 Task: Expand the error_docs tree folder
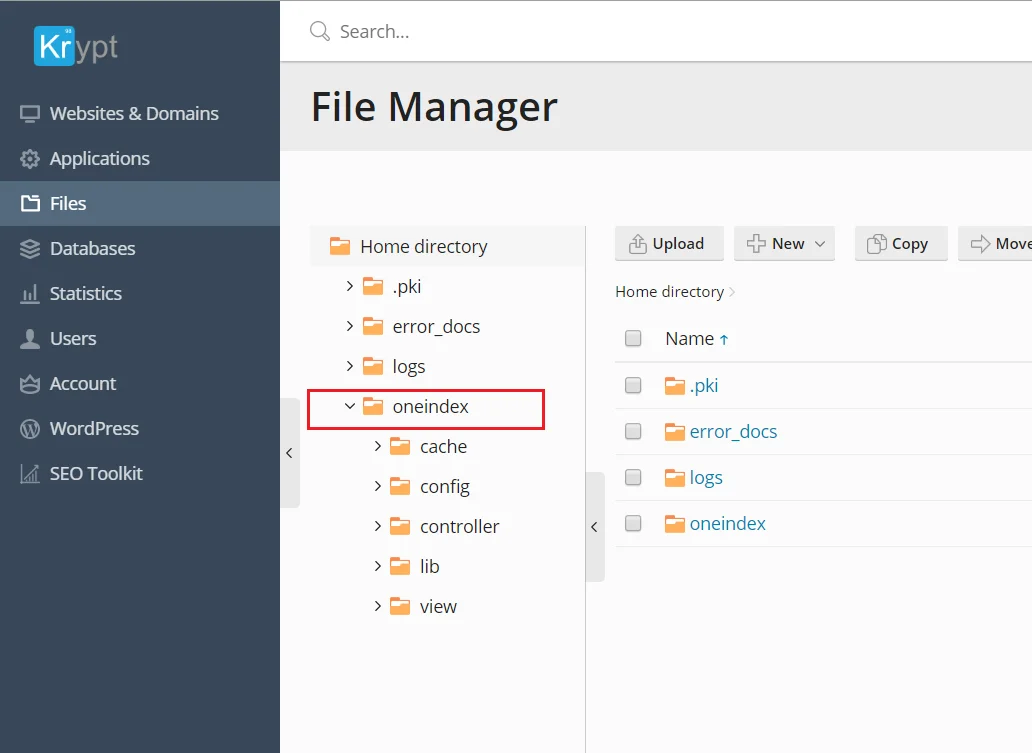click(350, 326)
